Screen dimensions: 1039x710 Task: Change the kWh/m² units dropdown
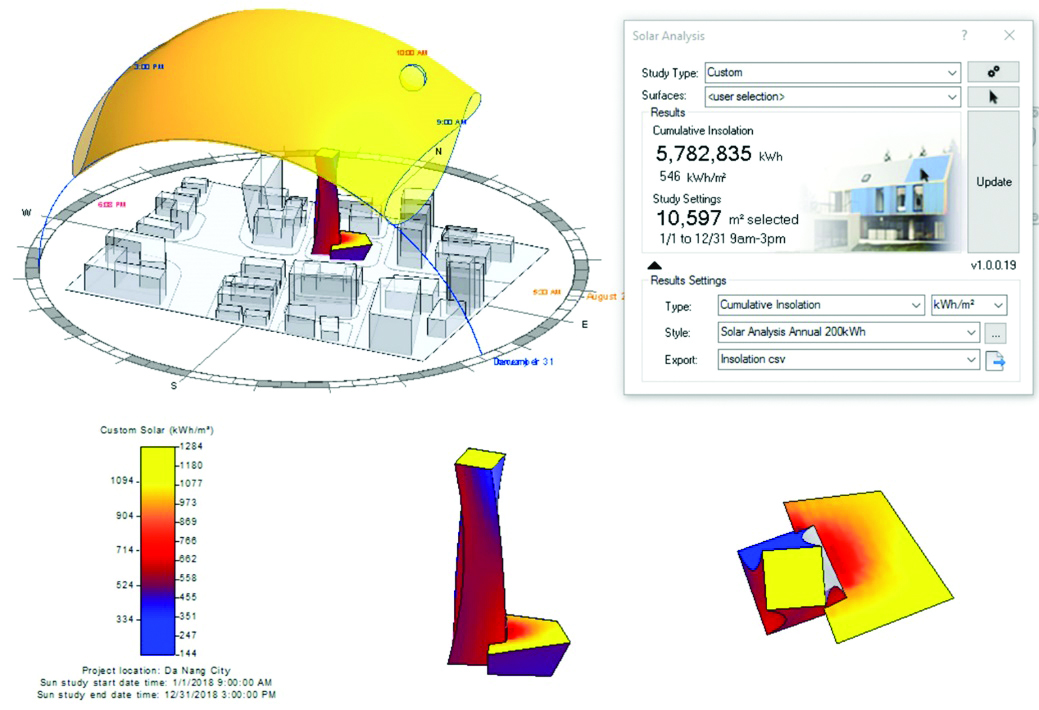click(x=969, y=306)
